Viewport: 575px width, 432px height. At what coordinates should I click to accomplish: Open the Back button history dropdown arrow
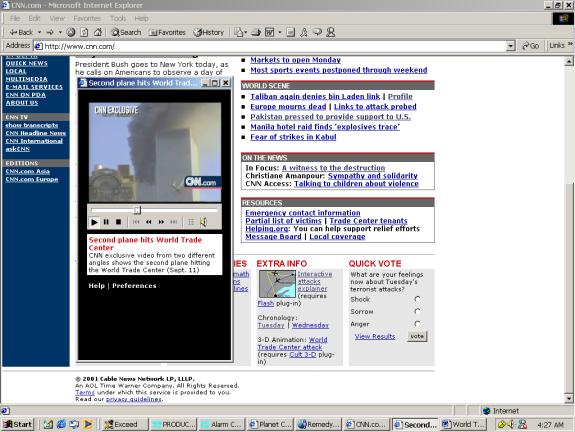pyautogui.click(x=39, y=32)
